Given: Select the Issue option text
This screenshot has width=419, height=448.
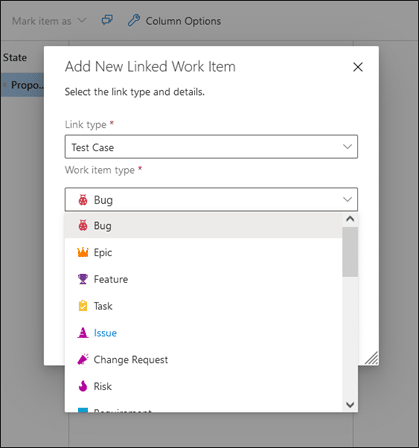Looking at the screenshot, I should point(105,333).
